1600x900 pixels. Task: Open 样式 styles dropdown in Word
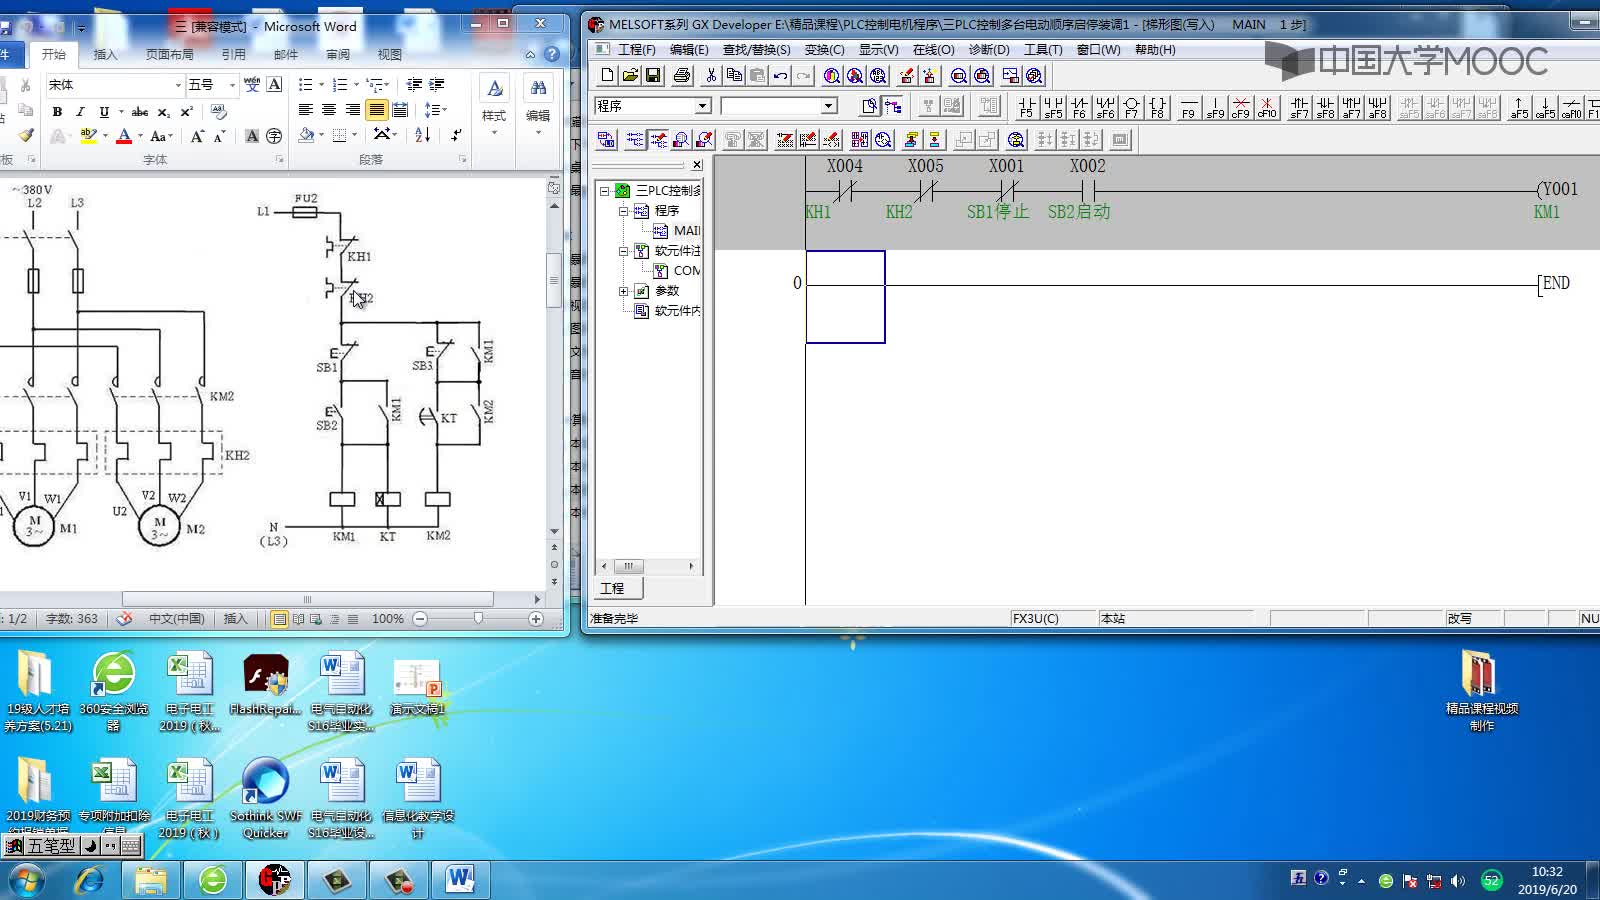pyautogui.click(x=494, y=106)
